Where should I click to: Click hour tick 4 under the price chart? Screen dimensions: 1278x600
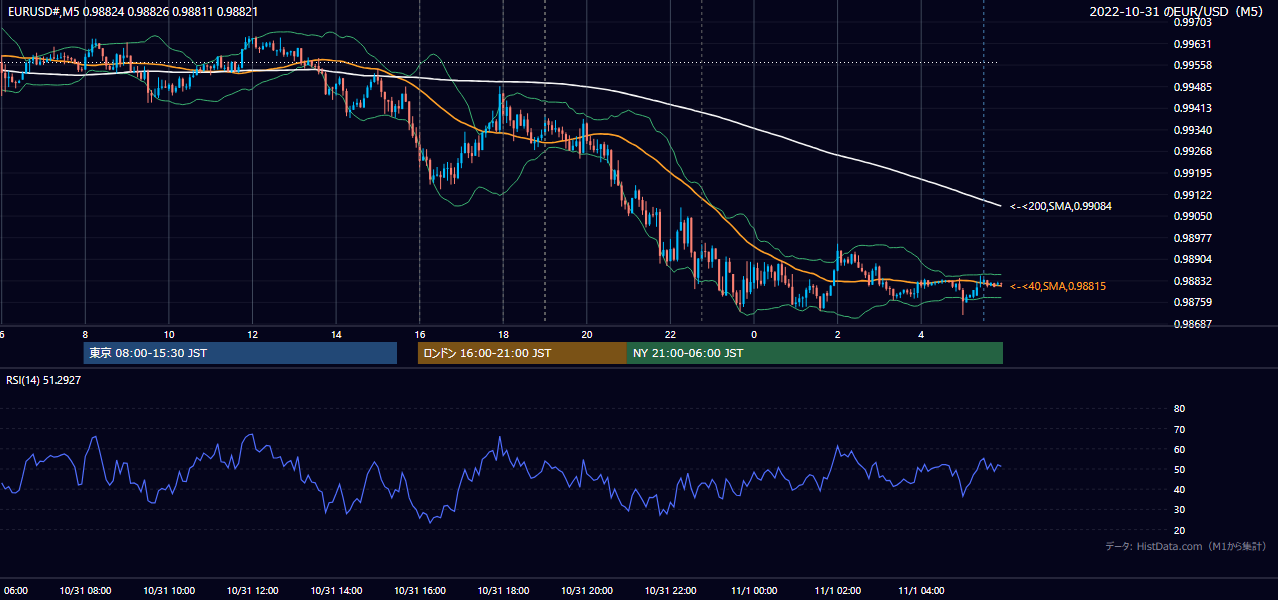(921, 334)
